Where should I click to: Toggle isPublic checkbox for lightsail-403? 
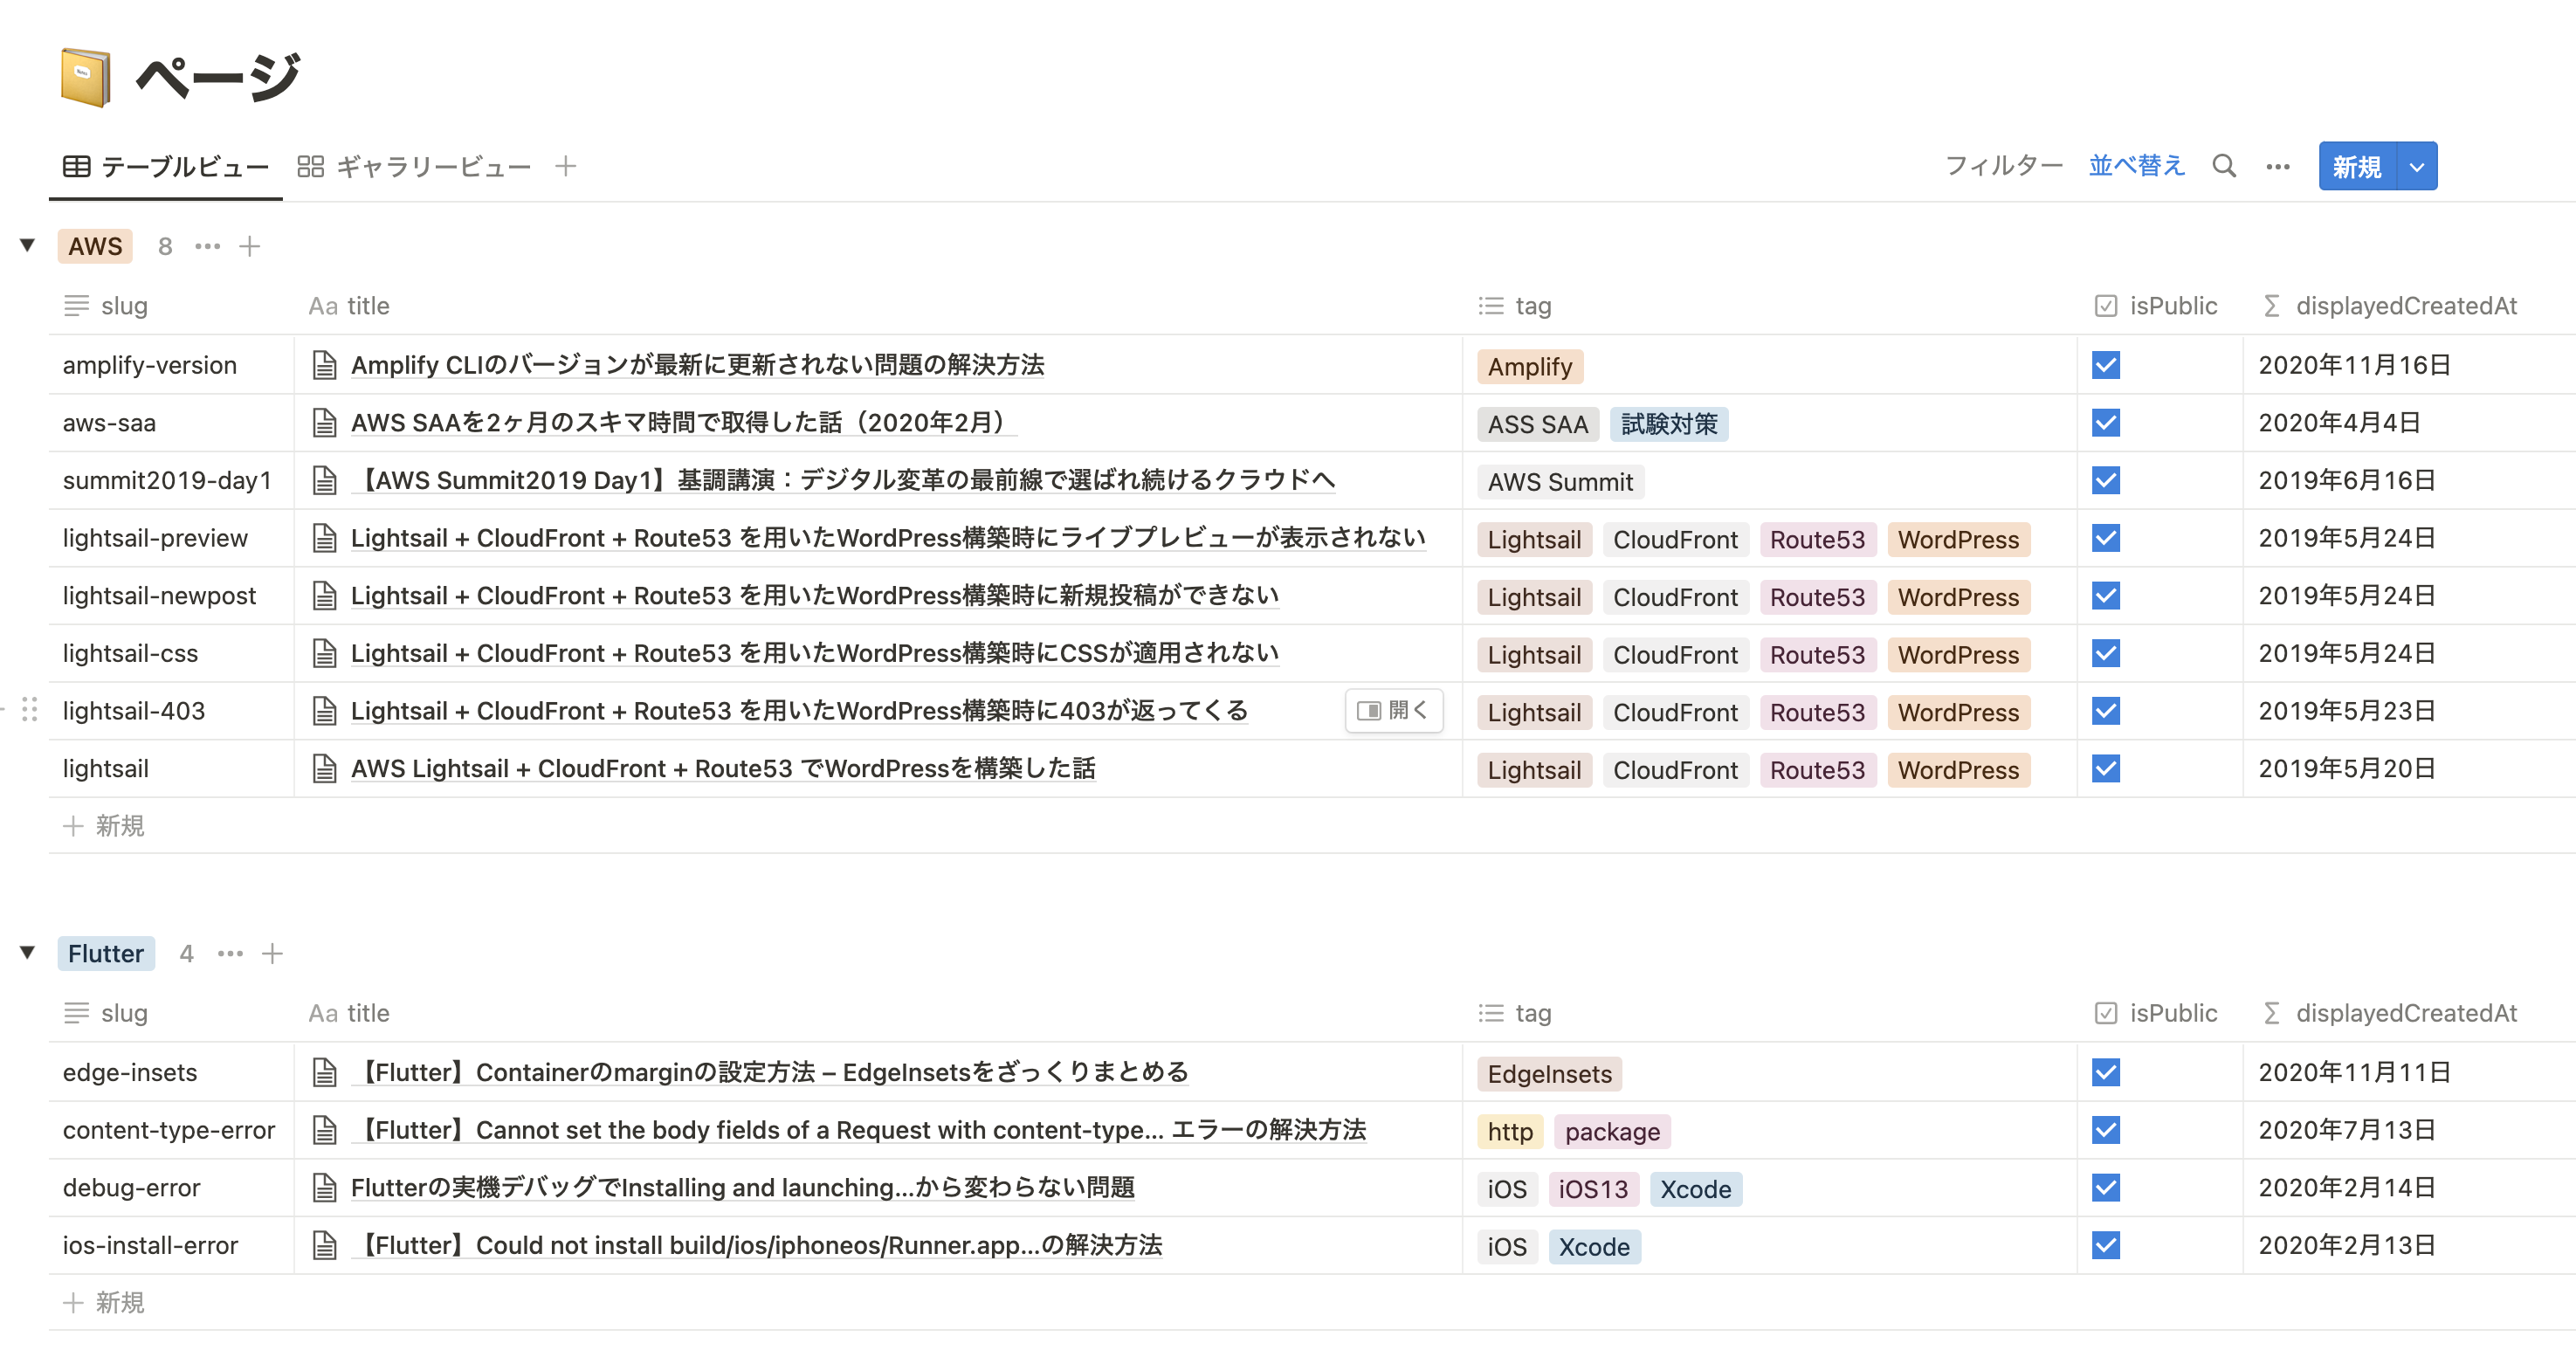[2106, 711]
